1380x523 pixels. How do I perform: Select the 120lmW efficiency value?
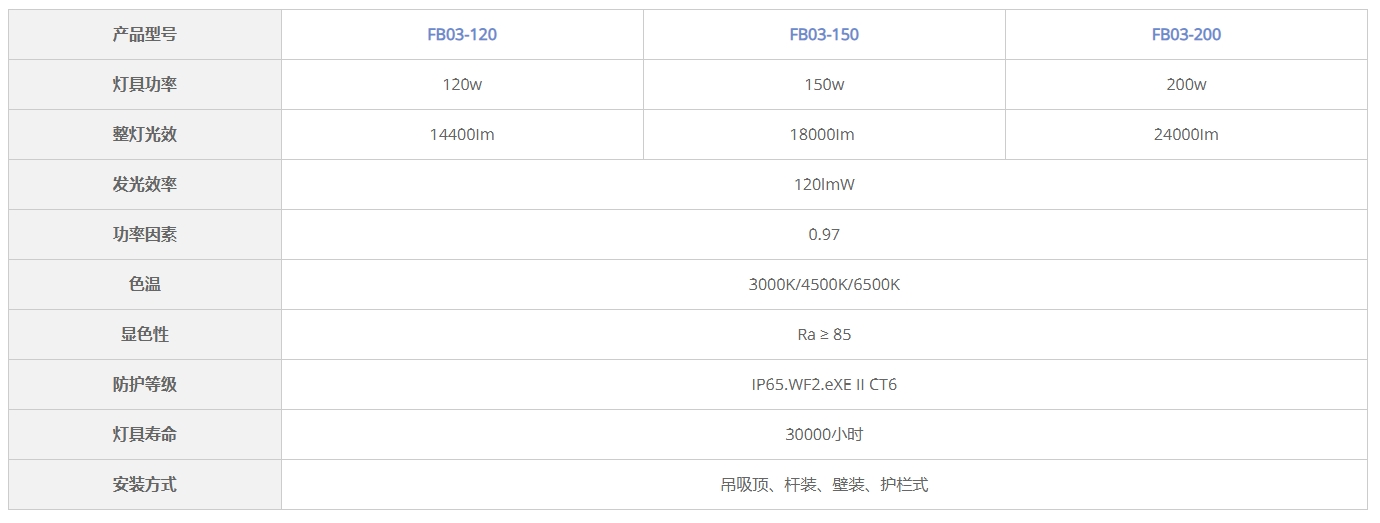(x=824, y=185)
